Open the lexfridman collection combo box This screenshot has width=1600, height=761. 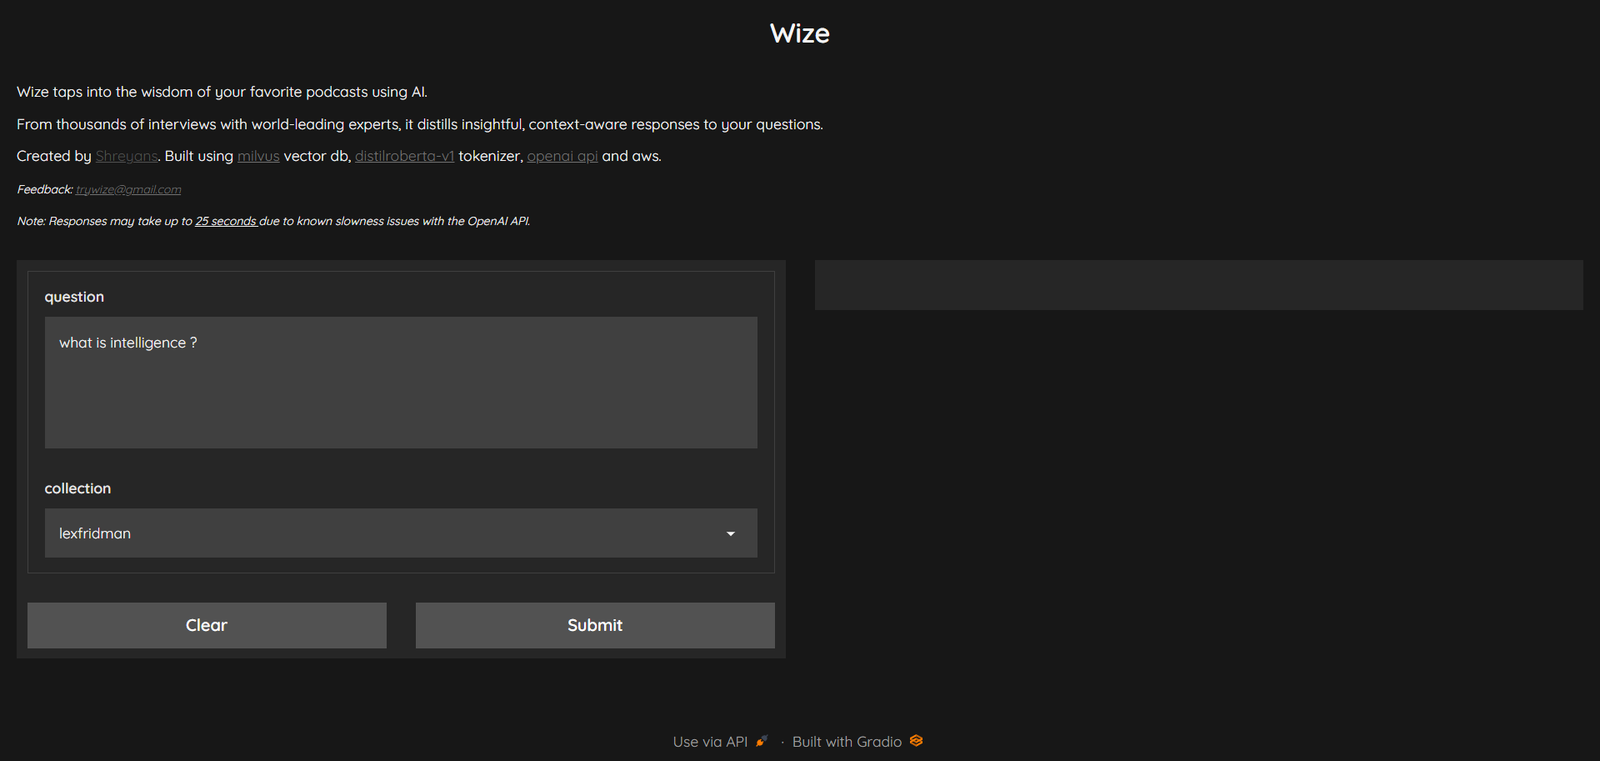click(x=380, y=534)
